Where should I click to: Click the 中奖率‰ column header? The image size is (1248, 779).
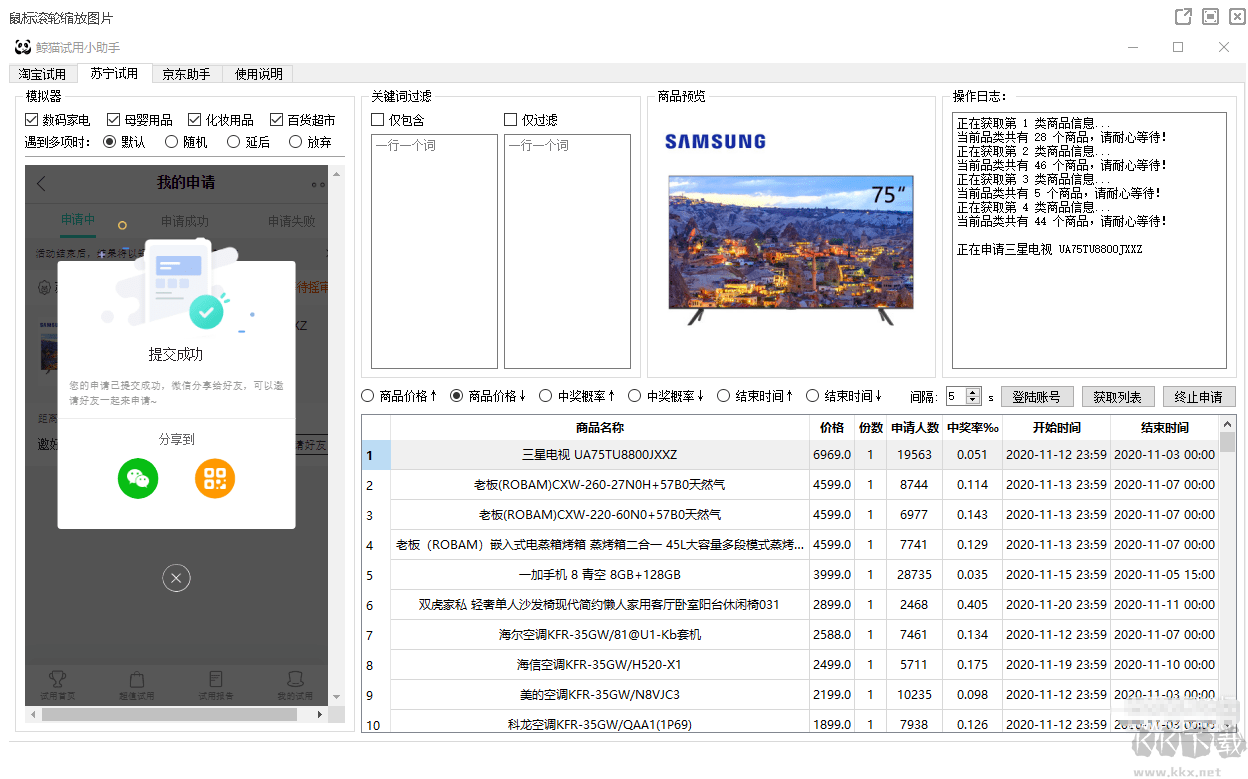pyautogui.click(x=973, y=427)
